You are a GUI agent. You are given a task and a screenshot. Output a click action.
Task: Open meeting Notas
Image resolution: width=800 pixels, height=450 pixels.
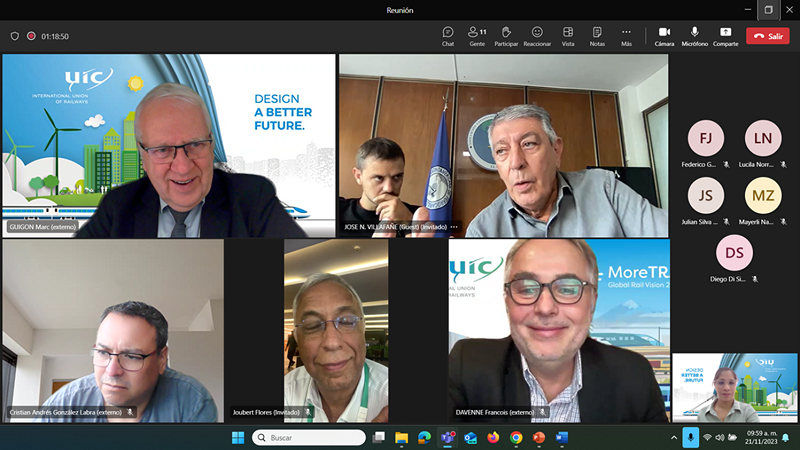pyautogui.click(x=597, y=36)
